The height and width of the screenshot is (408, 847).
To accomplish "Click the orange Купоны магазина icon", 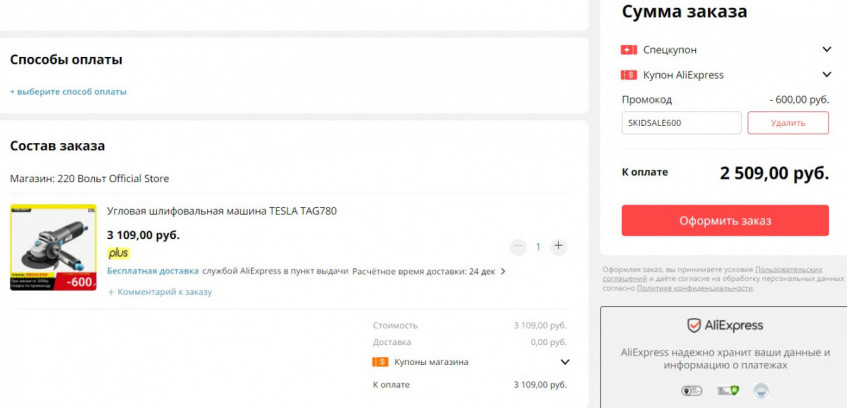I will (380, 362).
